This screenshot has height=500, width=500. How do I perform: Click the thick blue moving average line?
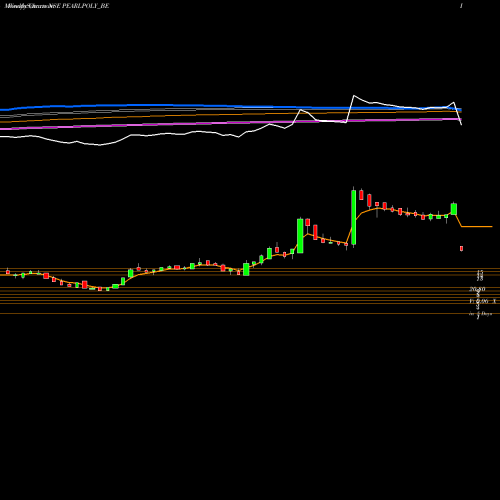[231, 106]
